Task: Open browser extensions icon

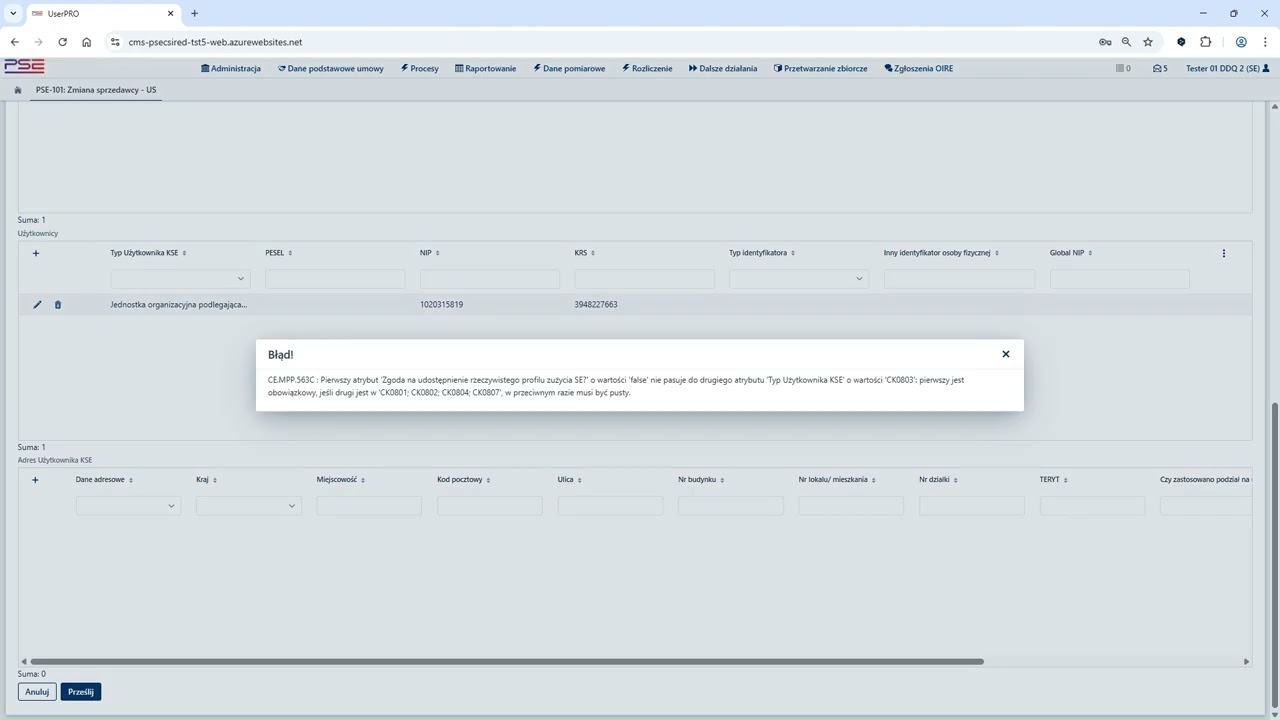Action: (x=1205, y=42)
